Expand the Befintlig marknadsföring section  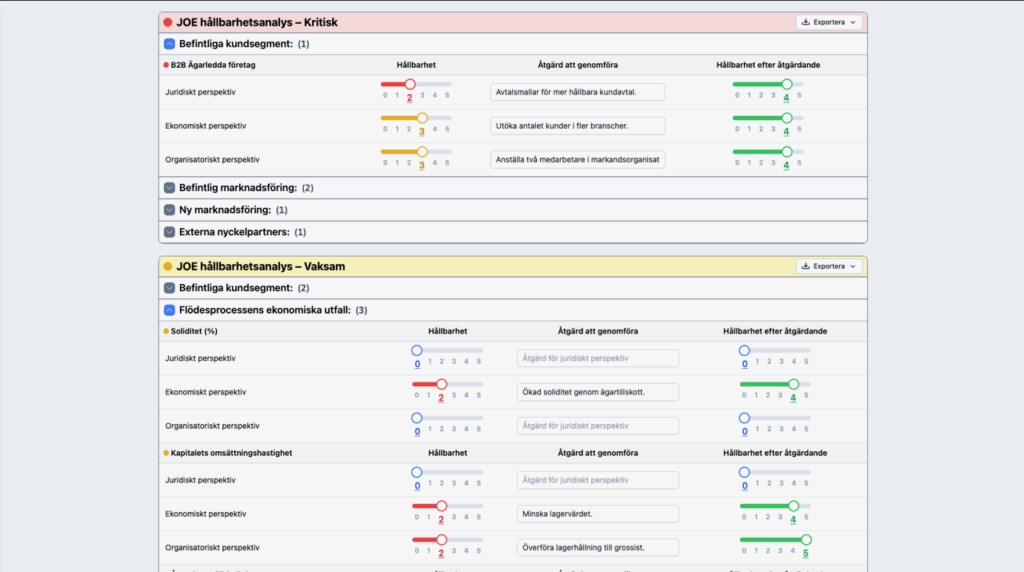(169, 188)
